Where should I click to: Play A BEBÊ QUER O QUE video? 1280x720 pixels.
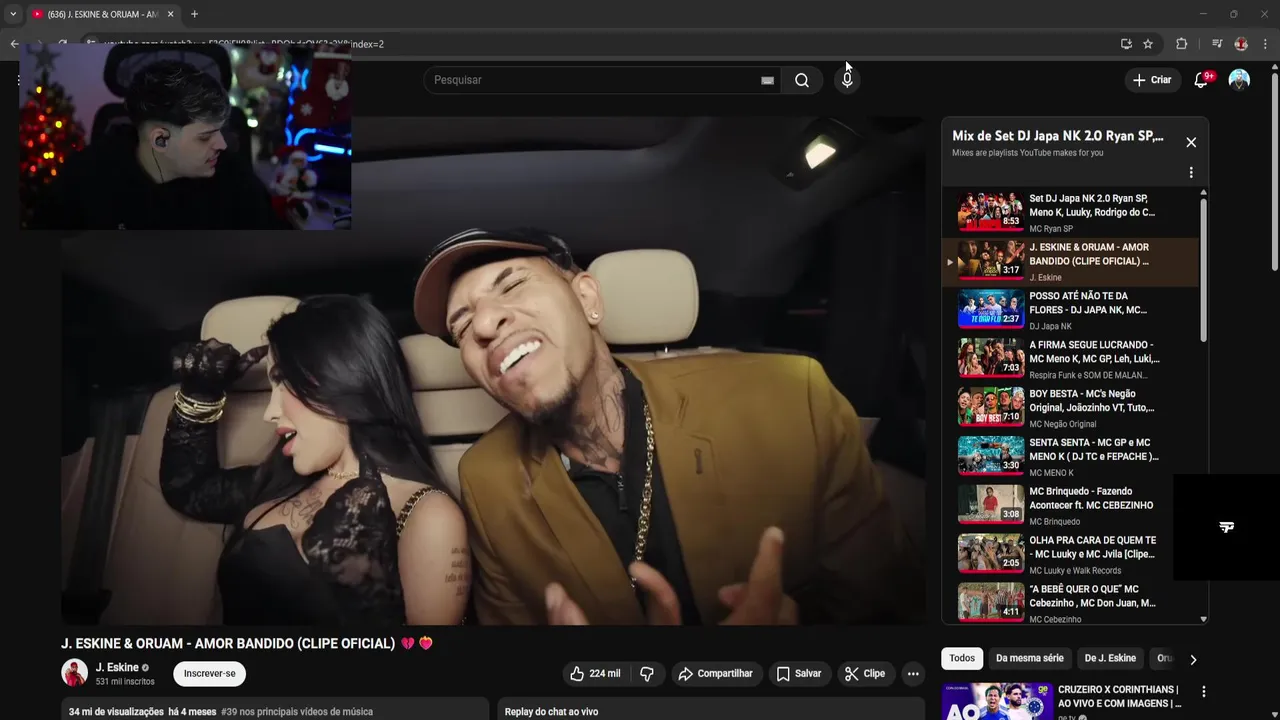(x=1070, y=603)
